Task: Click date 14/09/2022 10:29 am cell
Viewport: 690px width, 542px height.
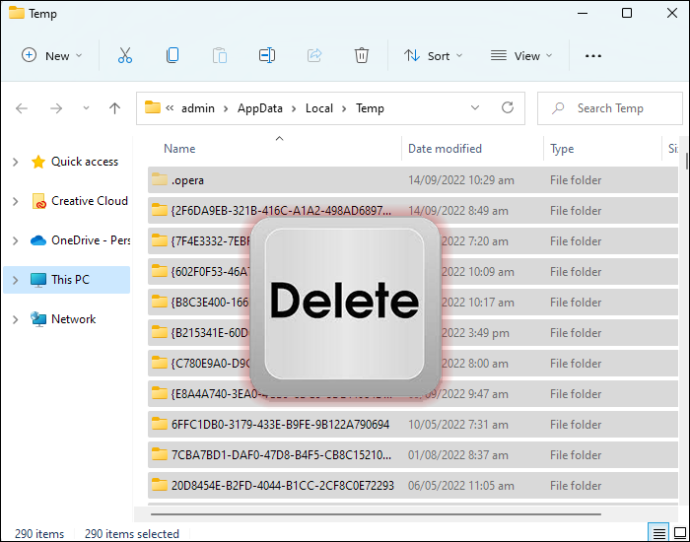Action: pyautogui.click(x=461, y=180)
